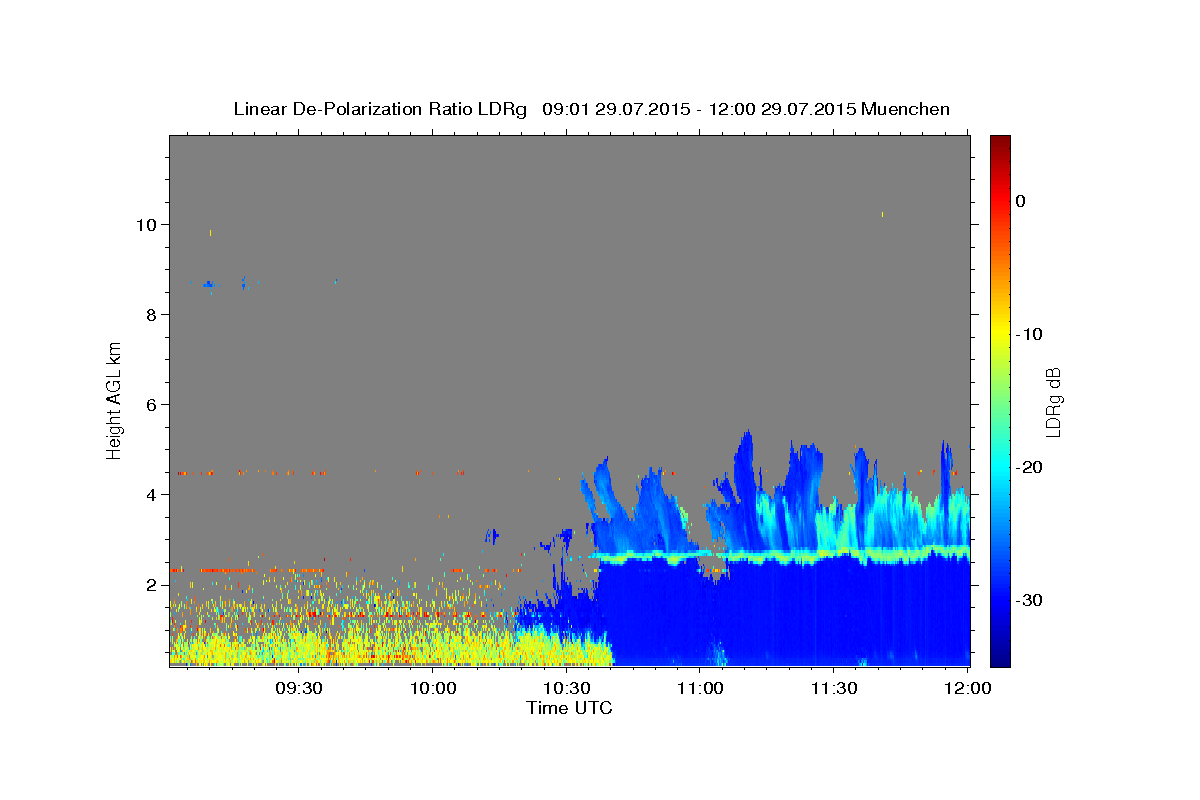Click the 09:30 time tick label

pos(299,688)
